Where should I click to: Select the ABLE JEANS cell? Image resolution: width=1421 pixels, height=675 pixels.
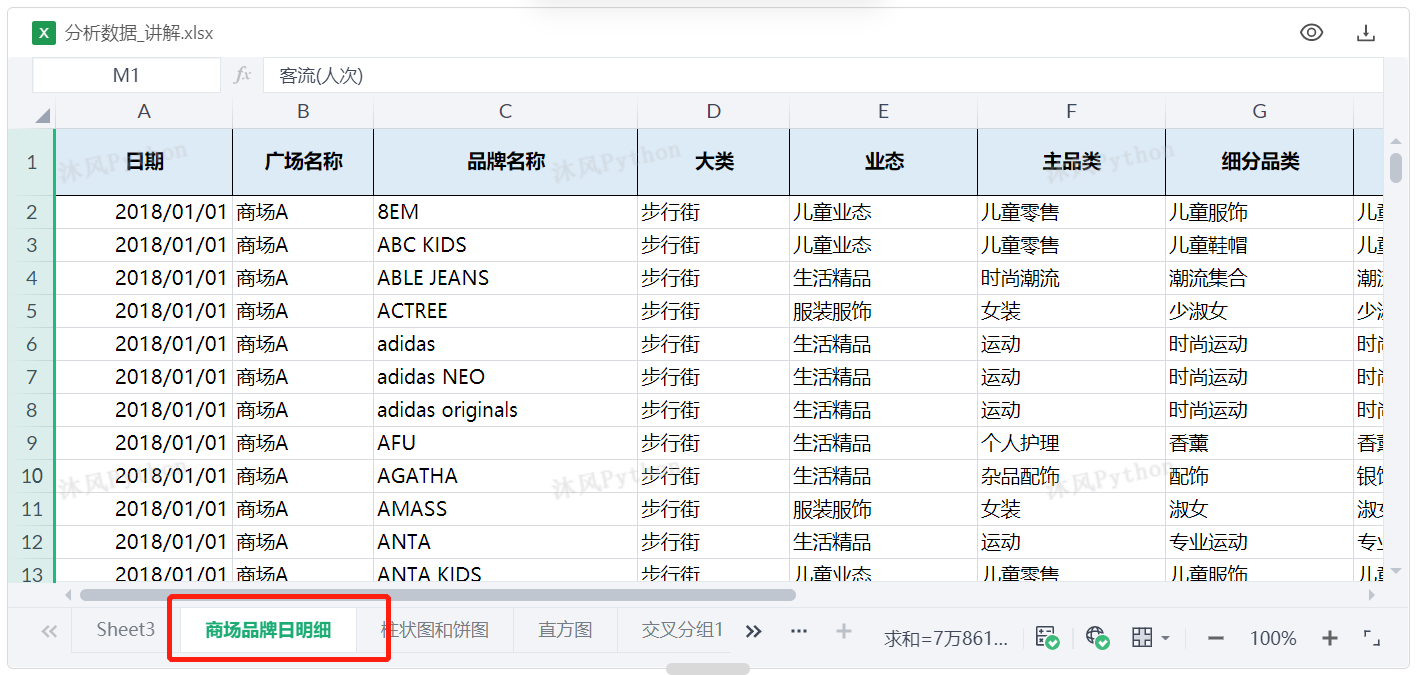click(505, 278)
